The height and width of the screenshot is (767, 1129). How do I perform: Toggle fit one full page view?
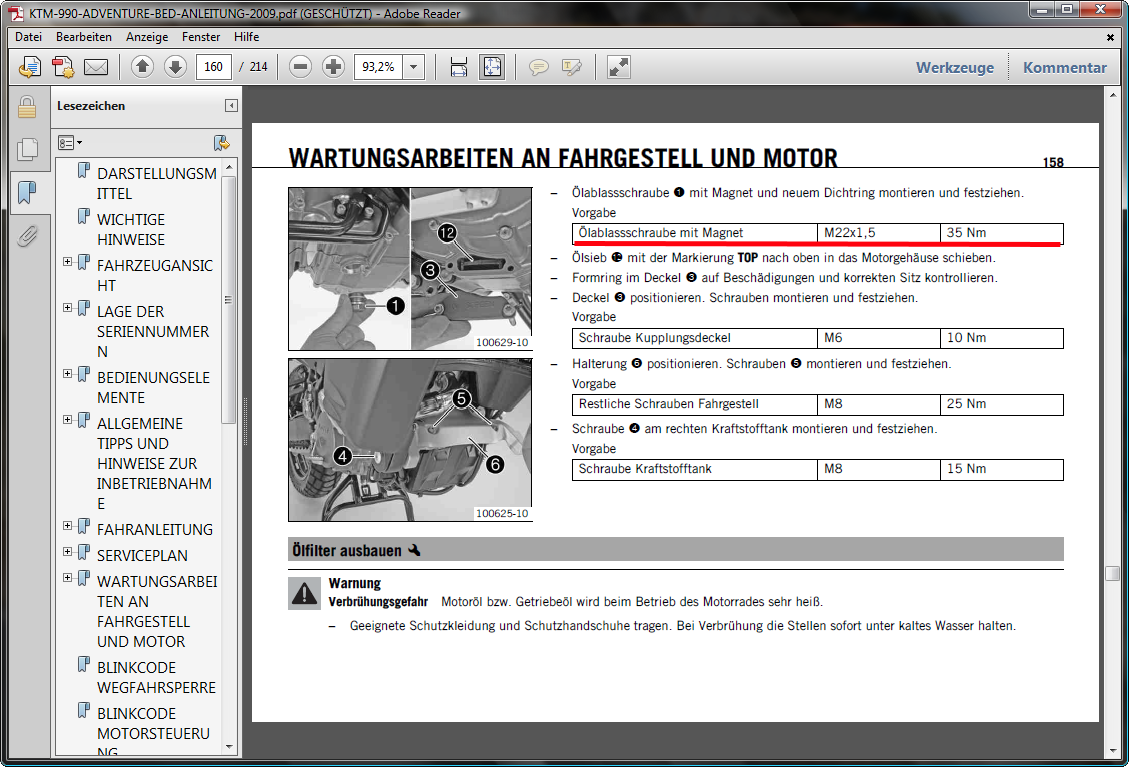(492, 67)
